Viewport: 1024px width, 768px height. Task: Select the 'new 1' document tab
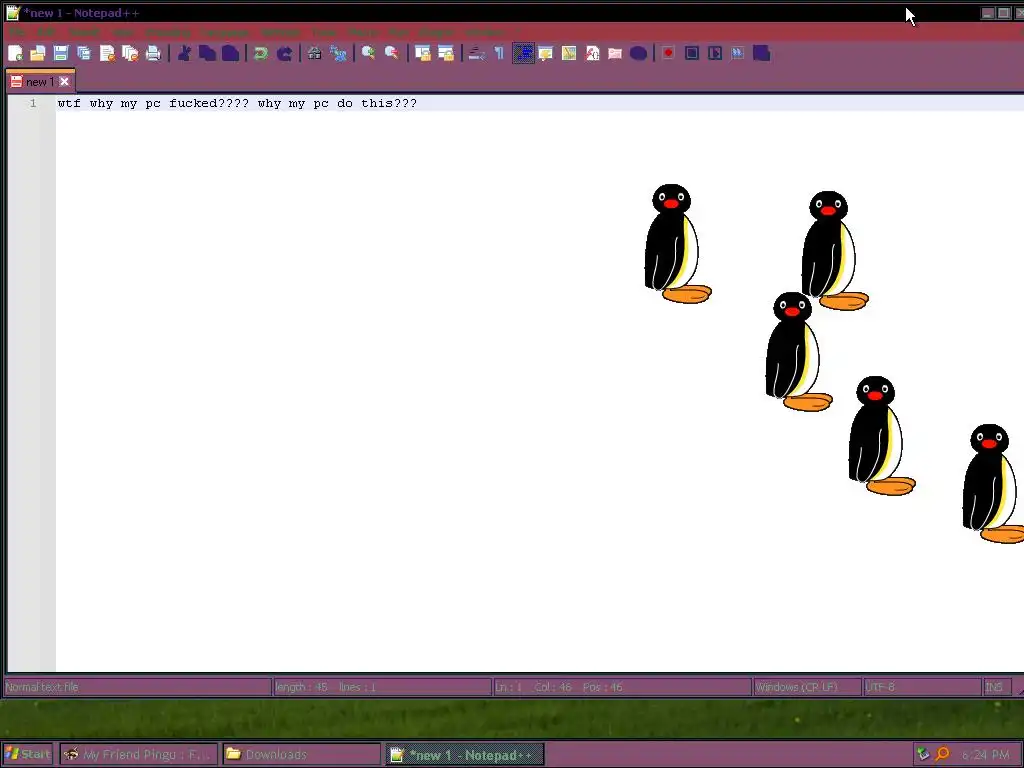40,82
